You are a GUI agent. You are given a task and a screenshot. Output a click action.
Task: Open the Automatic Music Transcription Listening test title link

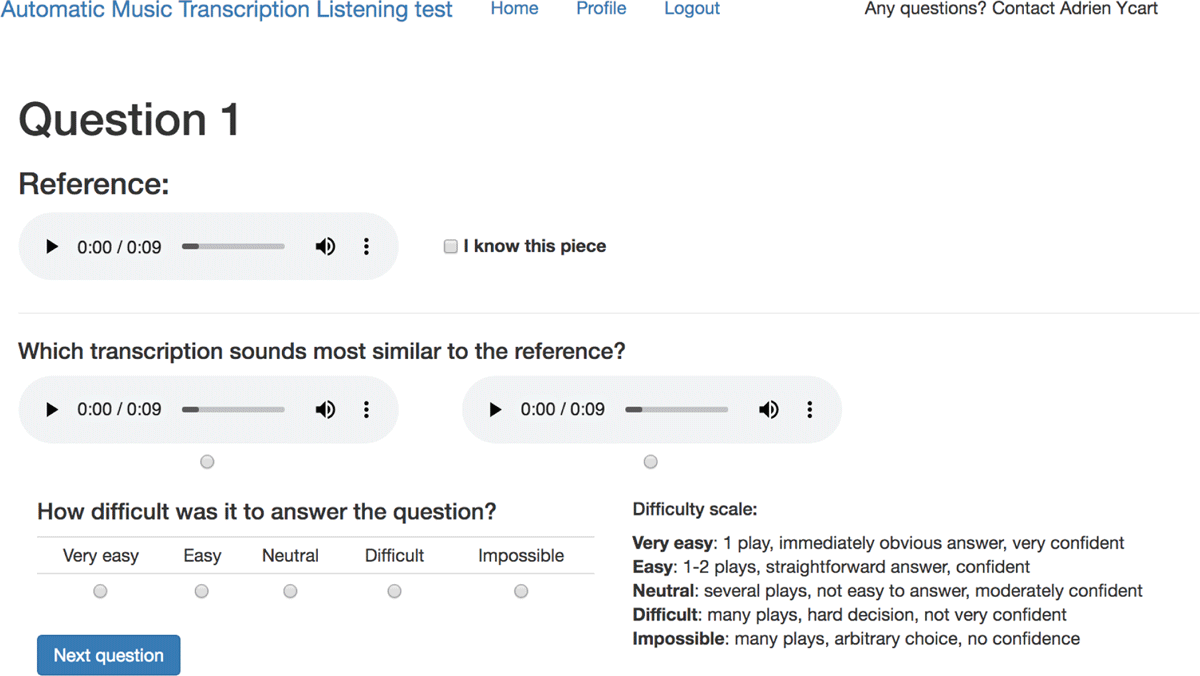226,10
